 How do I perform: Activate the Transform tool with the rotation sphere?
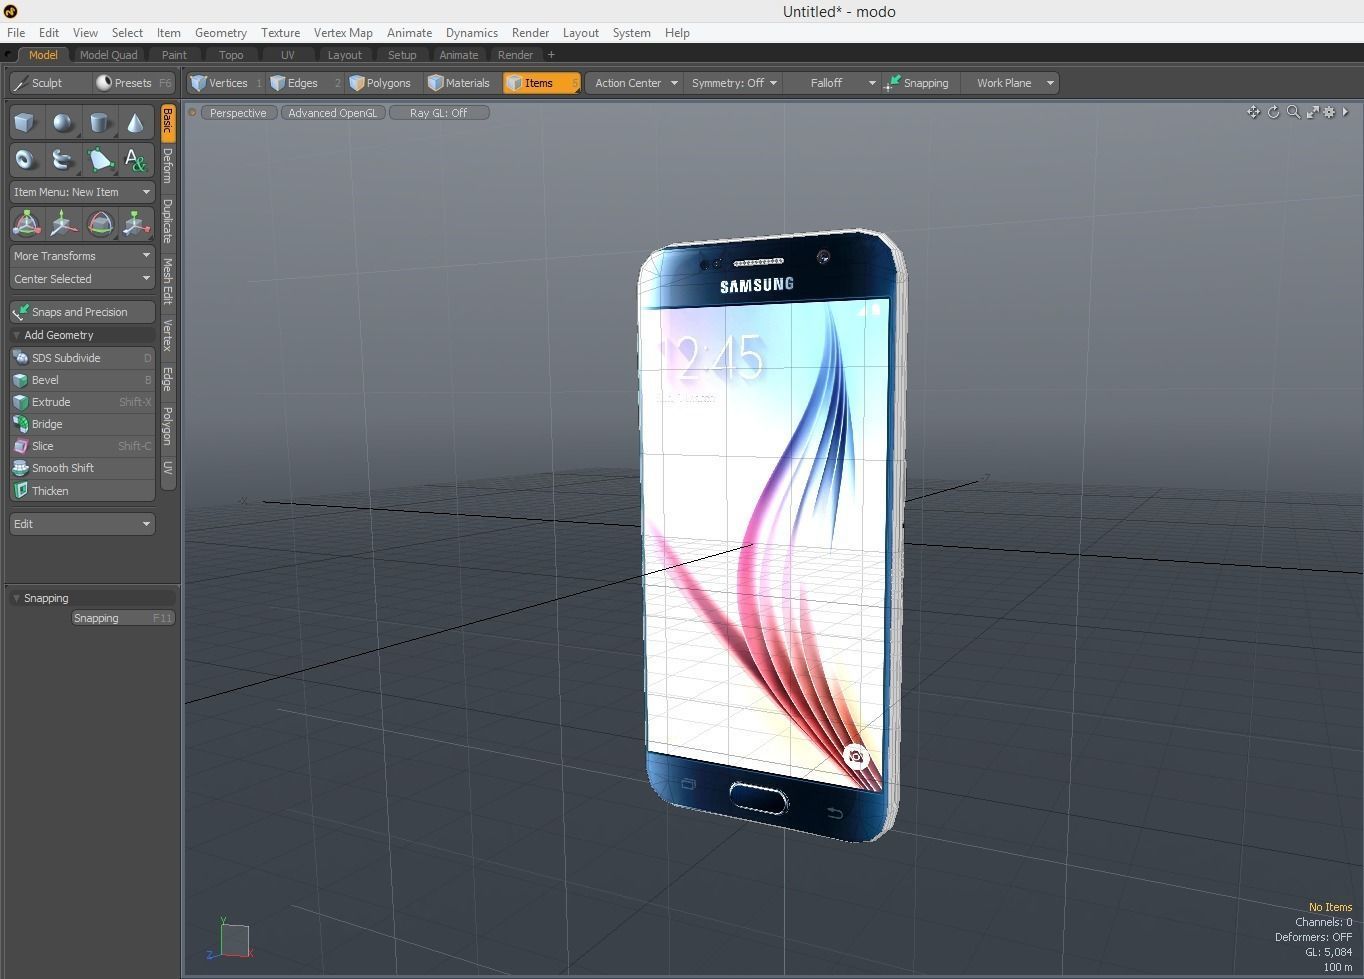26,224
